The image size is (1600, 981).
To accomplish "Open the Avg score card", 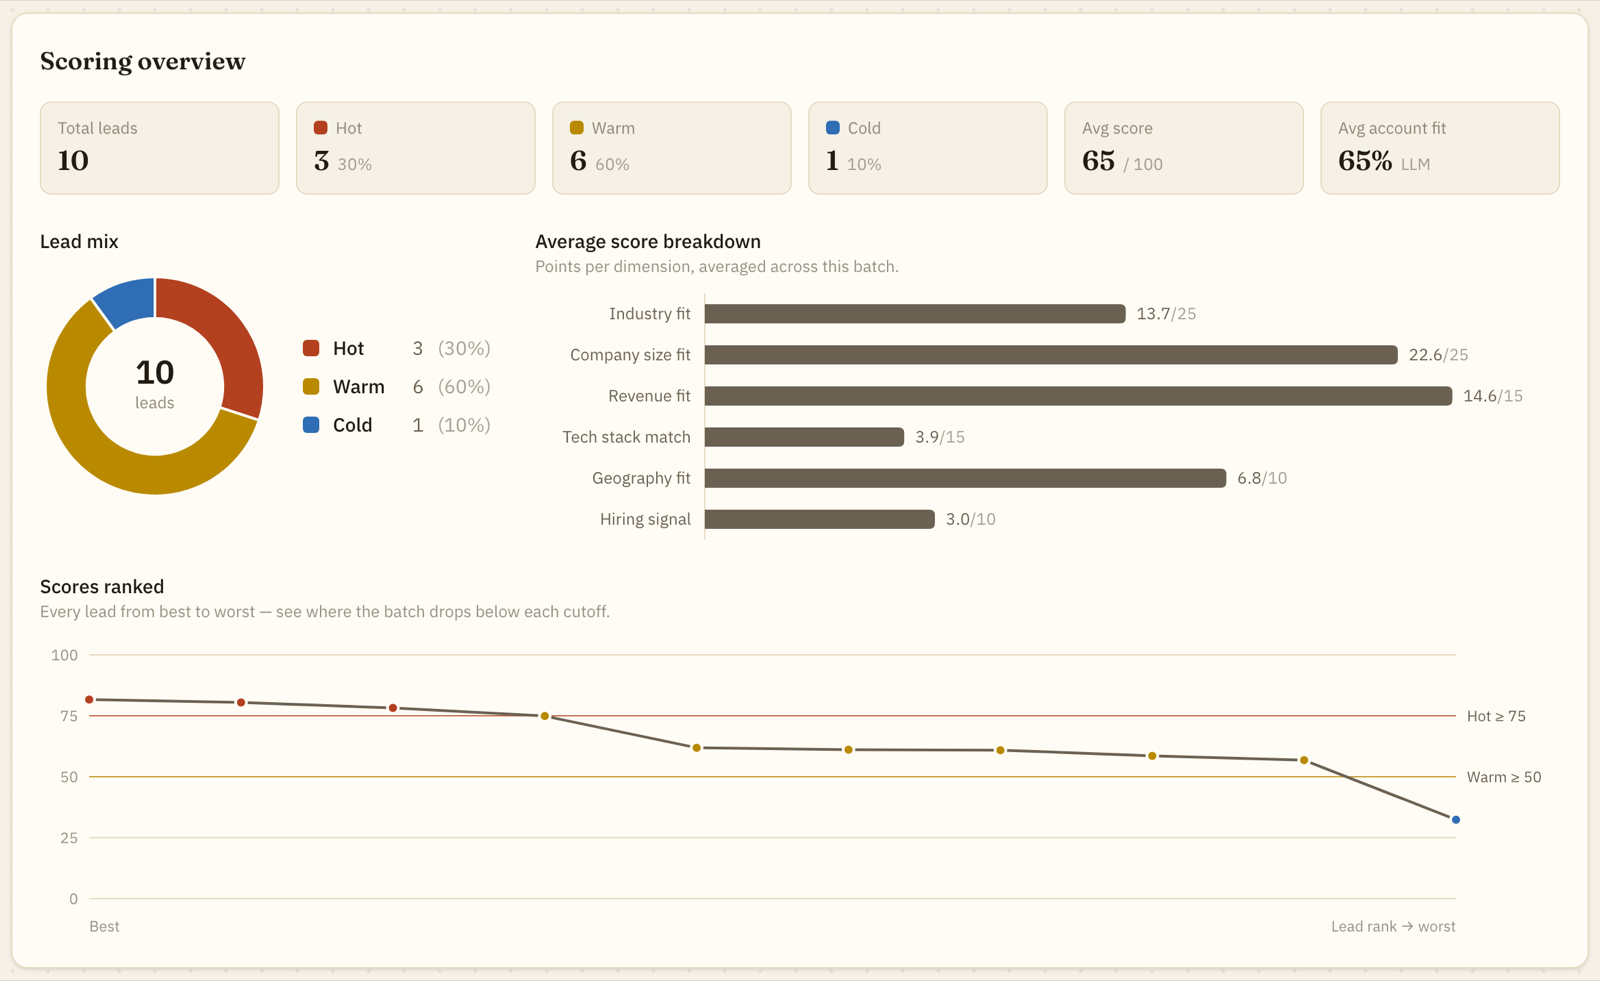I will [1184, 148].
